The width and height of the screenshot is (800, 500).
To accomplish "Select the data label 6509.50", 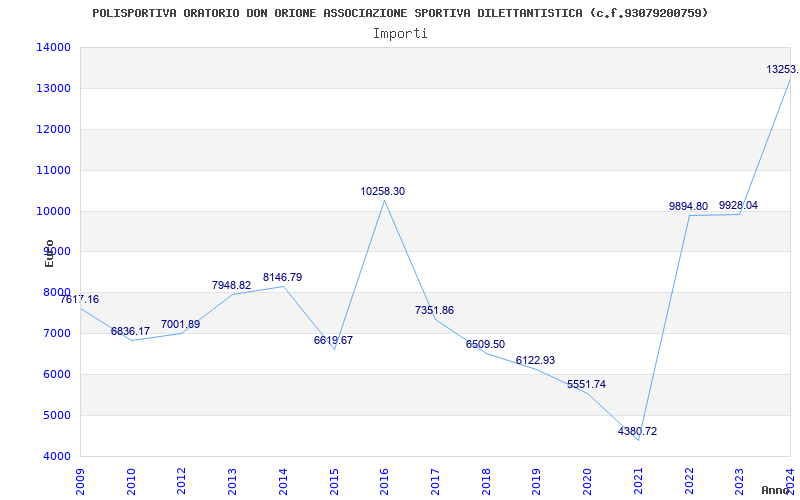I will (x=485, y=344).
